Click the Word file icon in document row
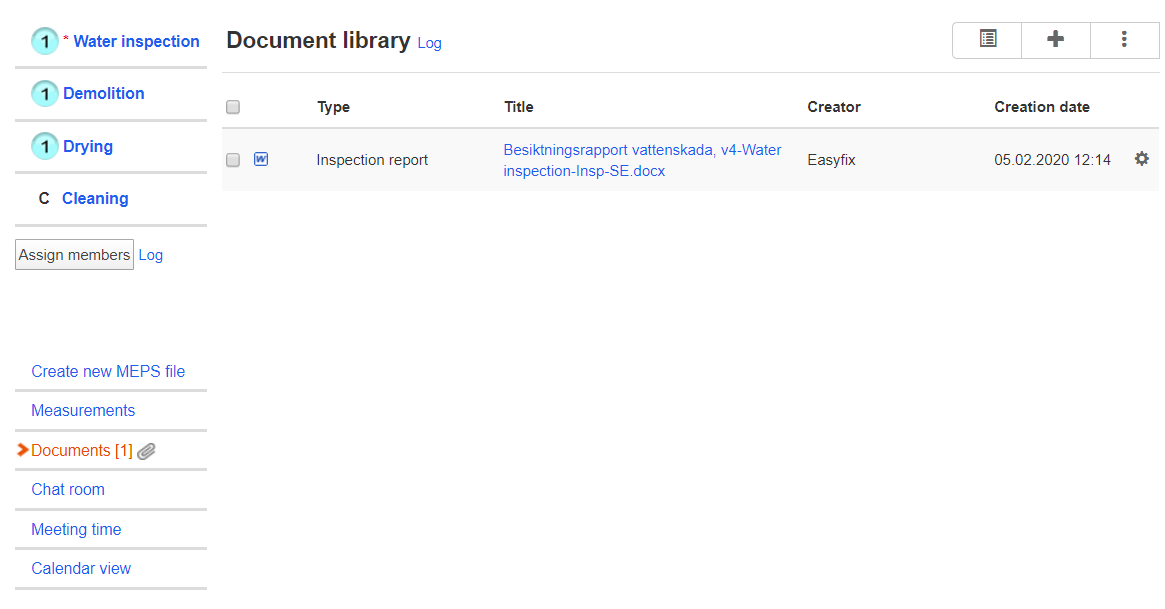The image size is (1165, 609). 261,159
